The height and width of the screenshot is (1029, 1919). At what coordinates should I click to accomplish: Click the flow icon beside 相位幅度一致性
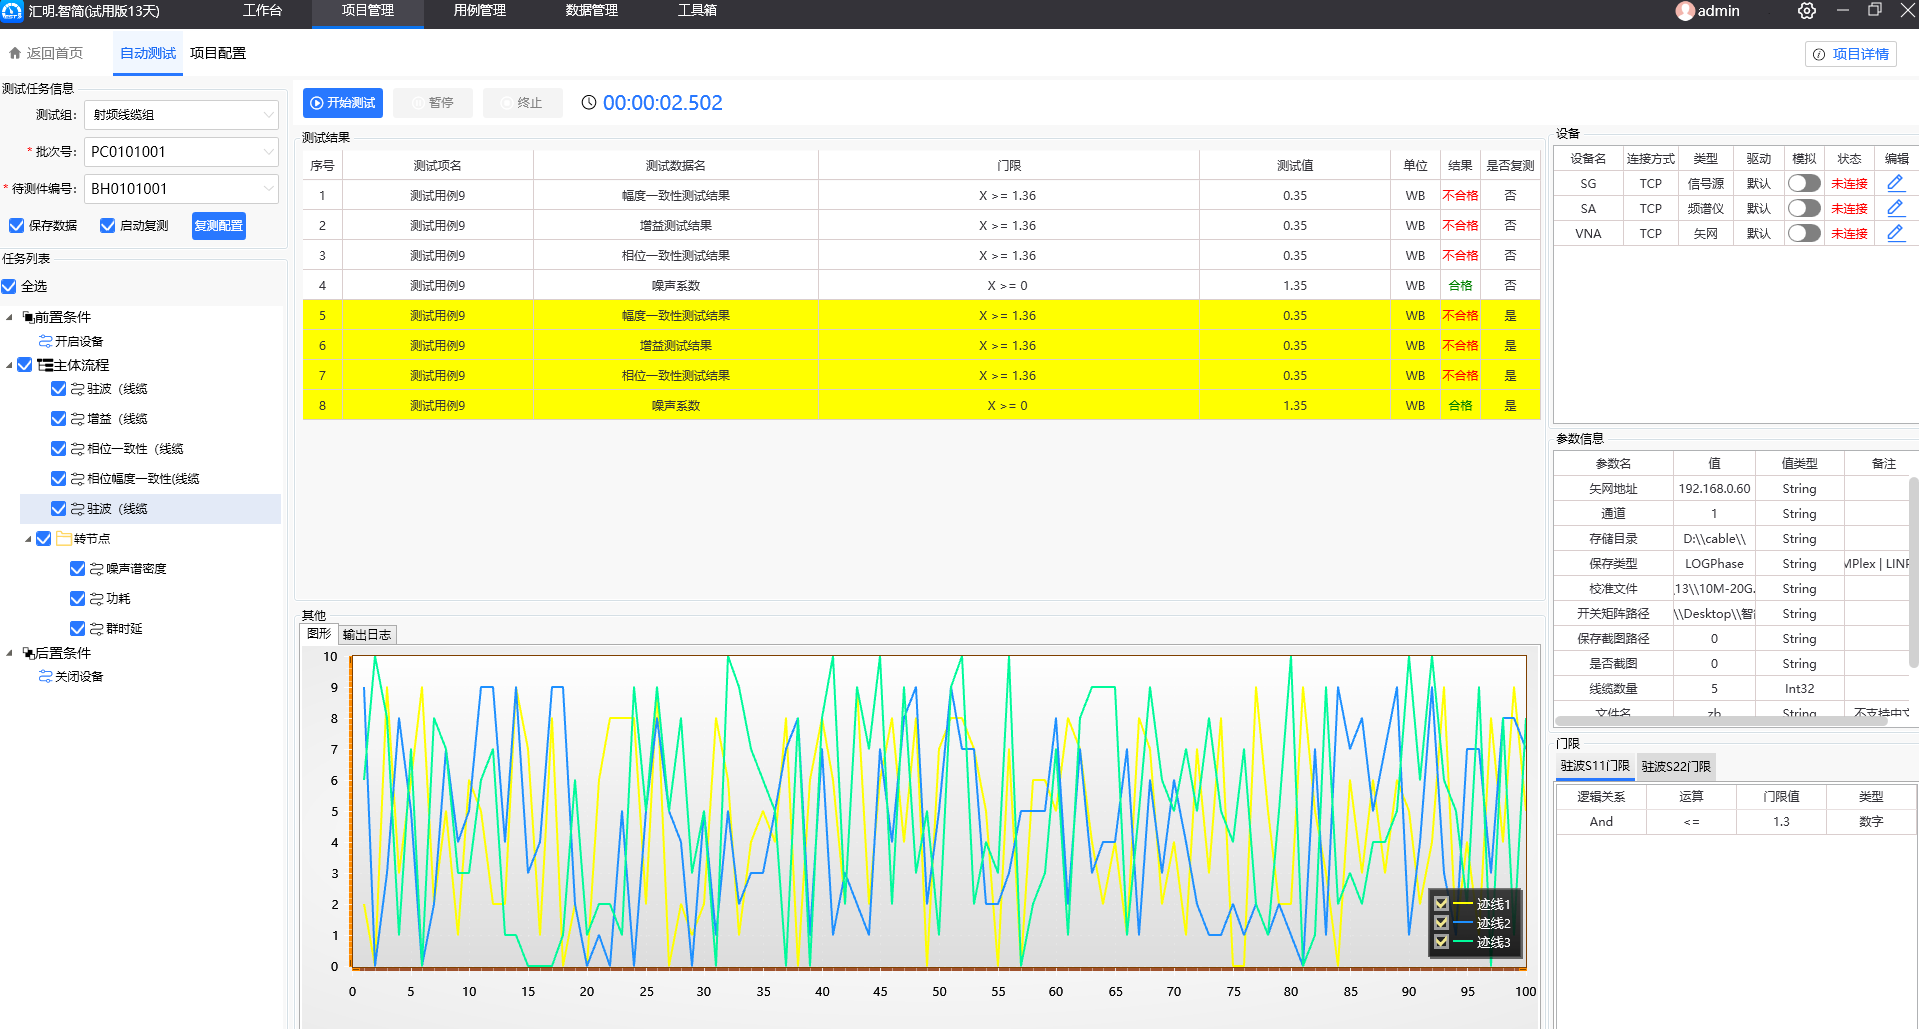click(x=78, y=479)
